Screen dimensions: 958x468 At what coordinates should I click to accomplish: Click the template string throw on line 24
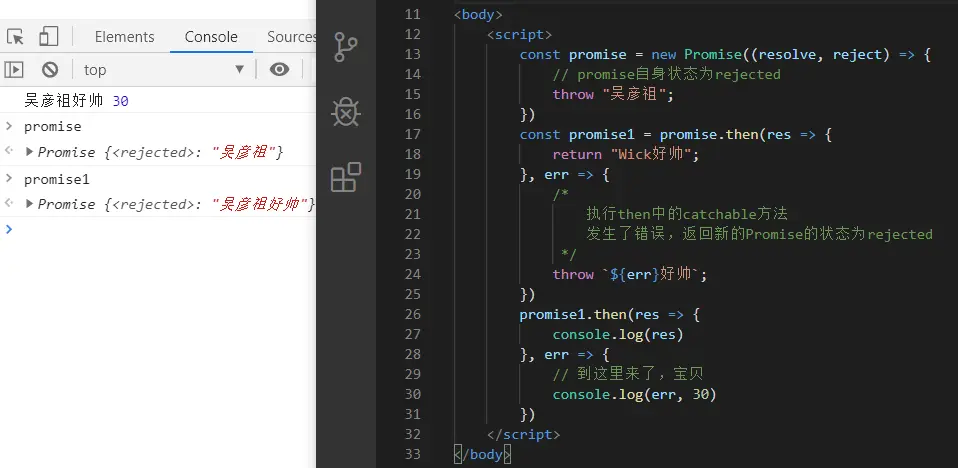[630, 274]
